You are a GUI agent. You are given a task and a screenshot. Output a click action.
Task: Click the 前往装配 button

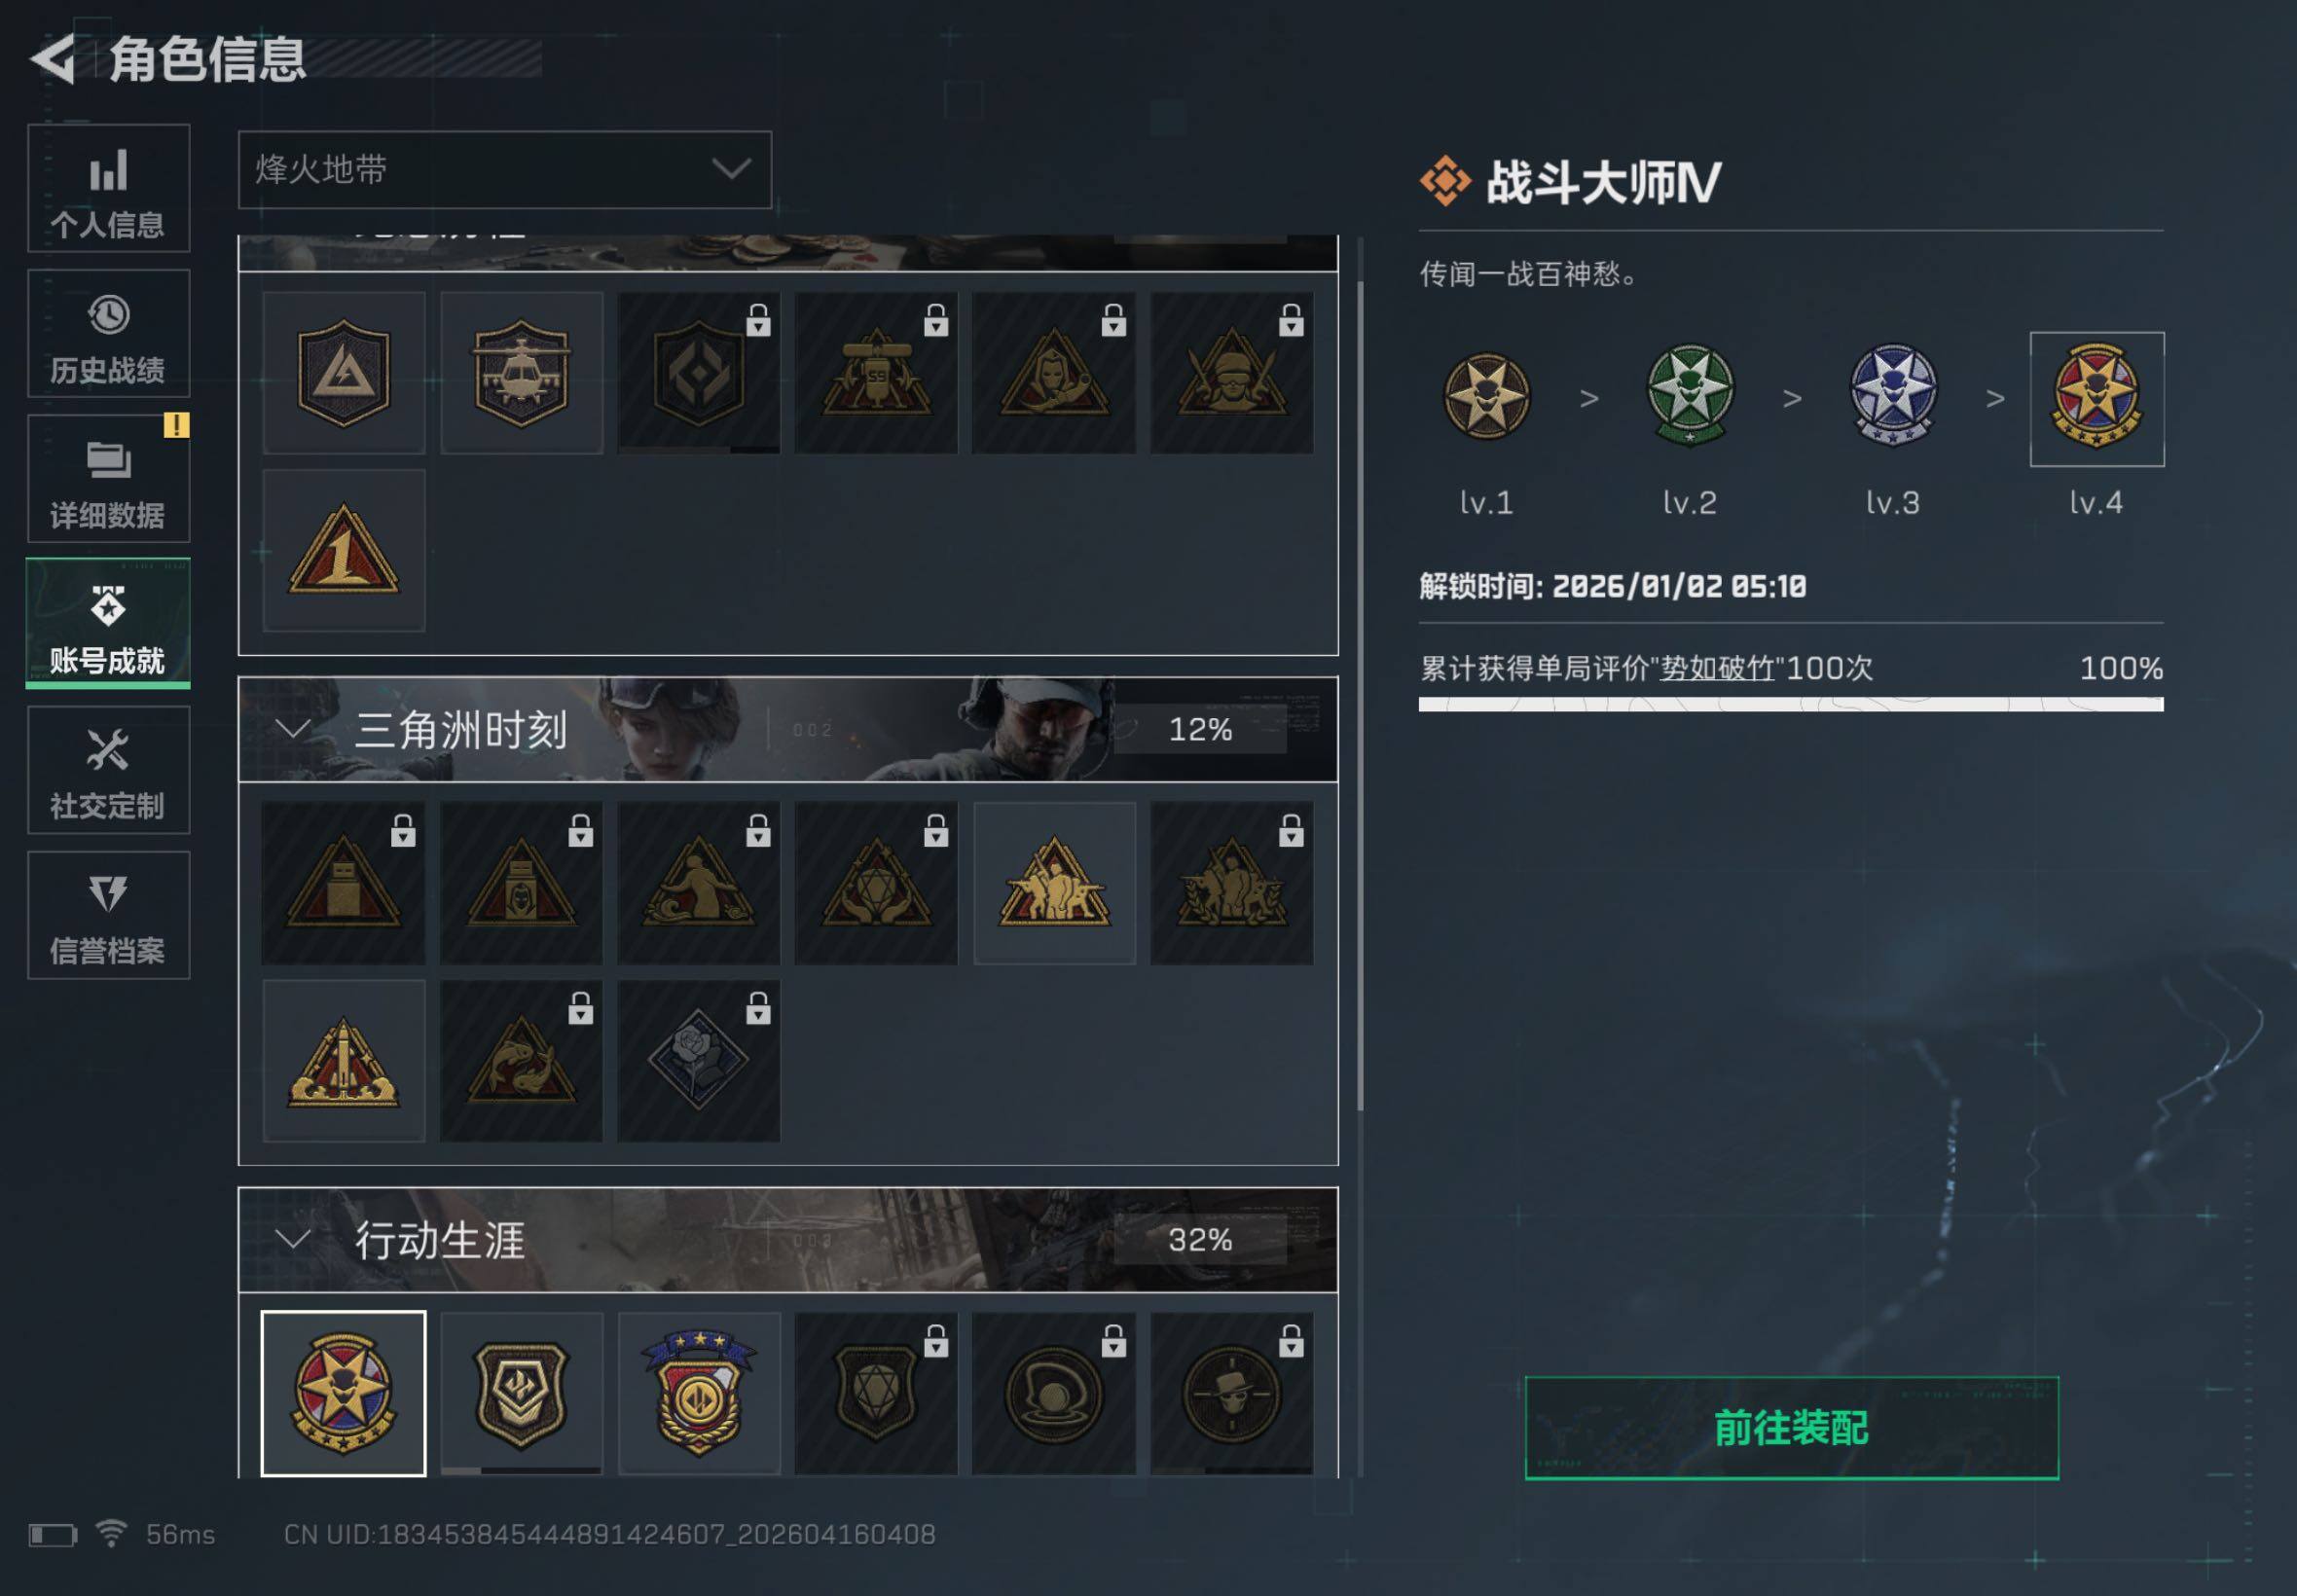point(1791,1427)
